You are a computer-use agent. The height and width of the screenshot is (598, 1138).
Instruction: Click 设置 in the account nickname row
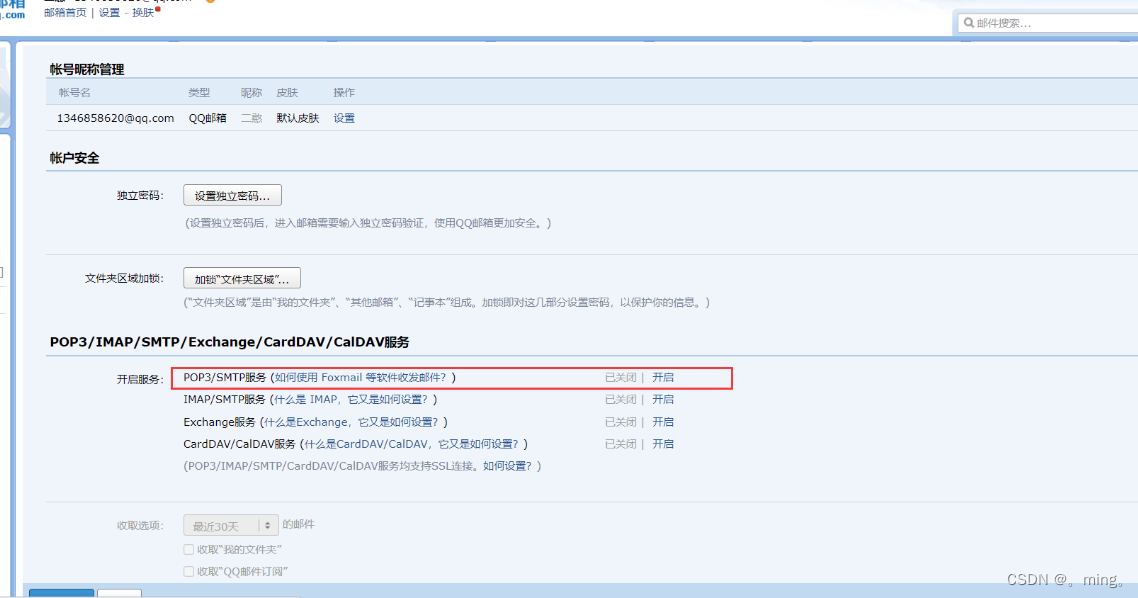[x=344, y=118]
